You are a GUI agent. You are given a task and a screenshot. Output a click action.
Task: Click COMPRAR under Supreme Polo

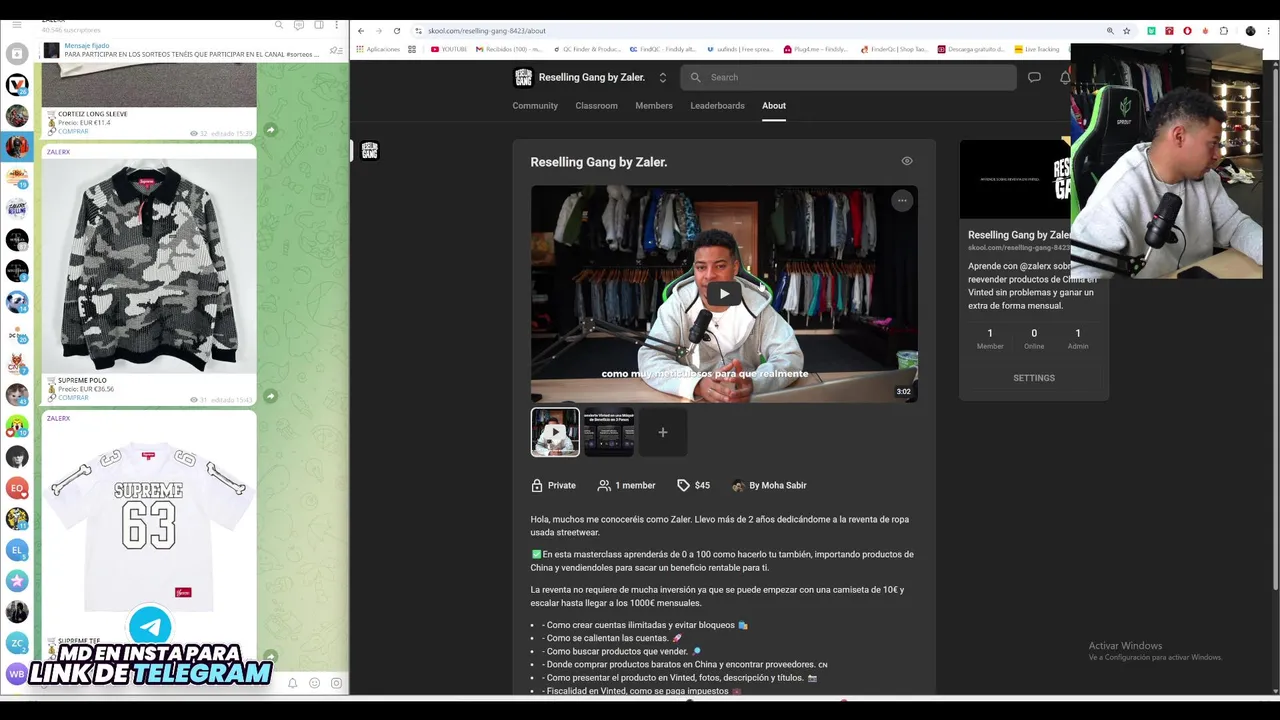[x=73, y=397]
